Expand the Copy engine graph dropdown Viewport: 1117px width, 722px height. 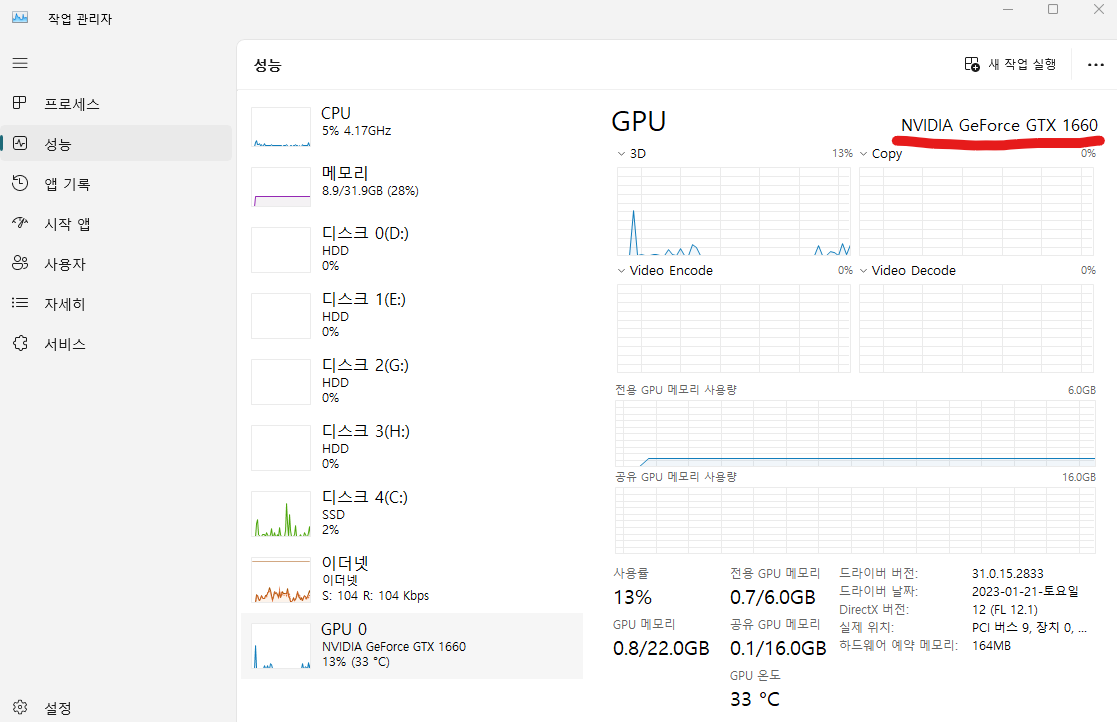pos(863,154)
